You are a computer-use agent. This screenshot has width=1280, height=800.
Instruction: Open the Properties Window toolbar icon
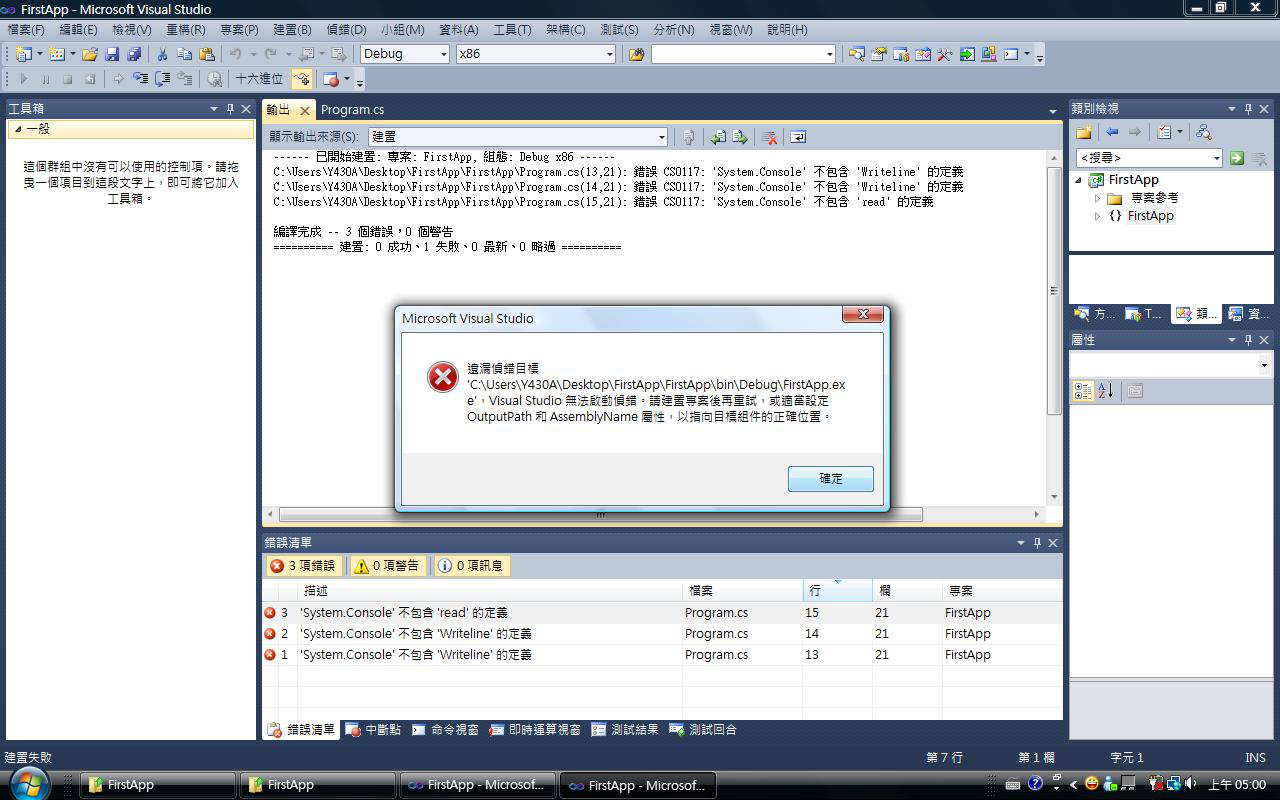[x=879, y=54]
